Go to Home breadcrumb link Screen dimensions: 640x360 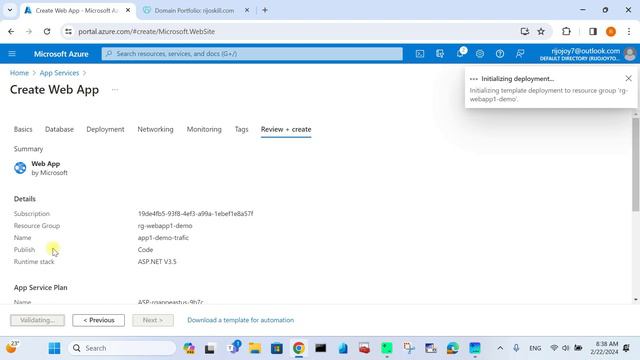[19, 73]
